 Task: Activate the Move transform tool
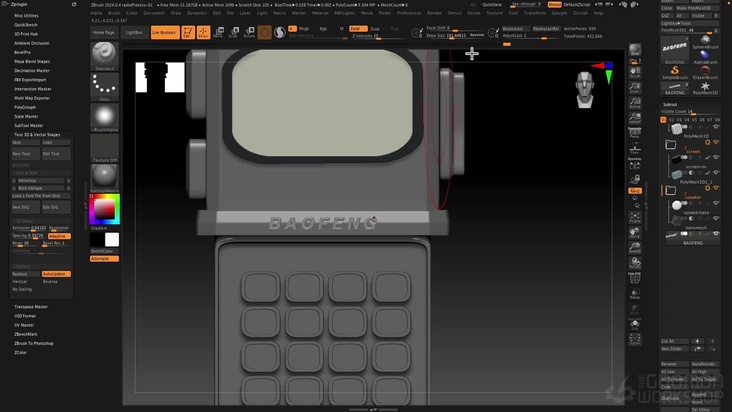click(x=219, y=32)
